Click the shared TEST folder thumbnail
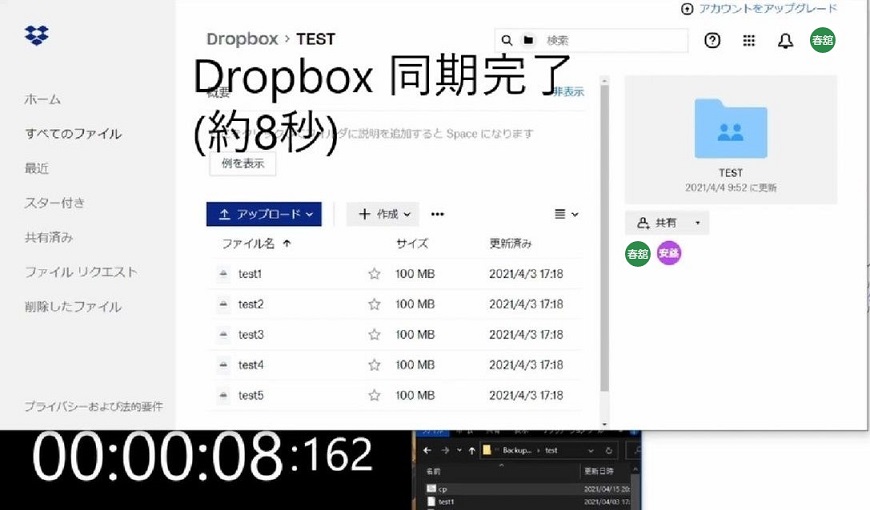 [x=731, y=129]
